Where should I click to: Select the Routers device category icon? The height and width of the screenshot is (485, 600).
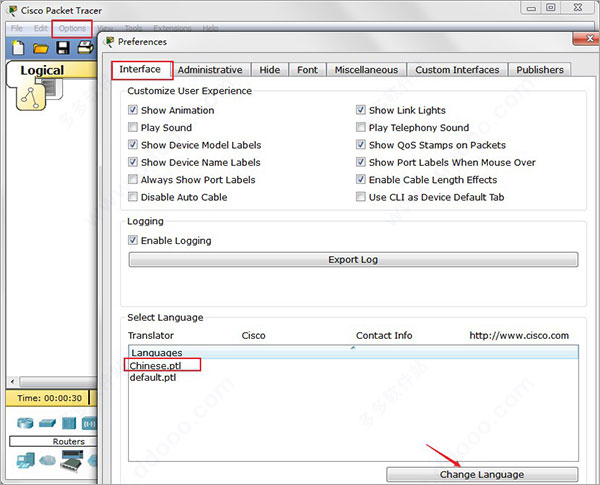(25, 423)
